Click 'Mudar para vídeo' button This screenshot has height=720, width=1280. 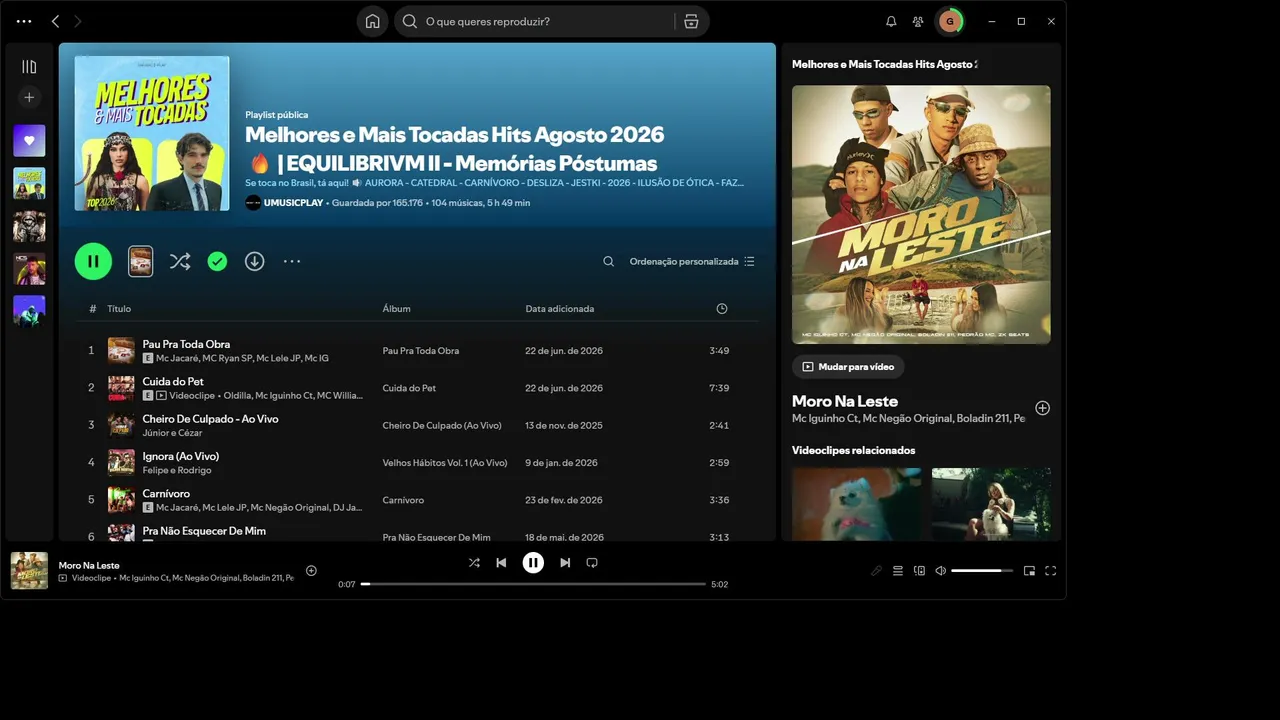coord(848,367)
